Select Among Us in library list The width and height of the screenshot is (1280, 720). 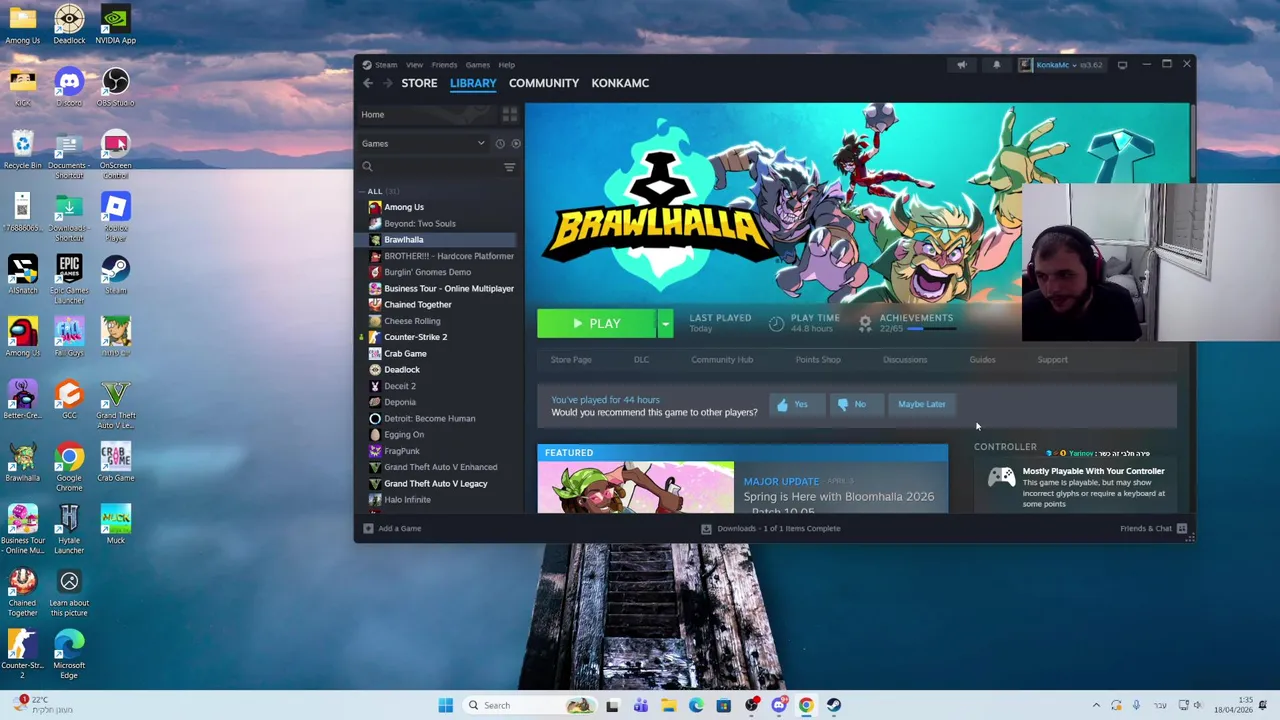click(x=403, y=207)
